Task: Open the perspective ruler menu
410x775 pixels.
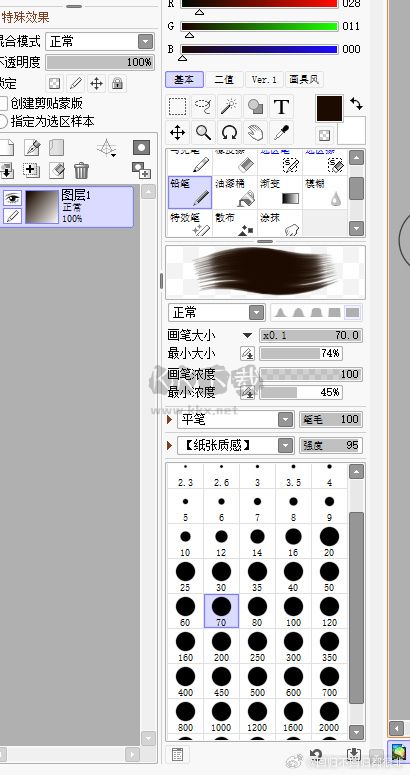Action: 107,148
